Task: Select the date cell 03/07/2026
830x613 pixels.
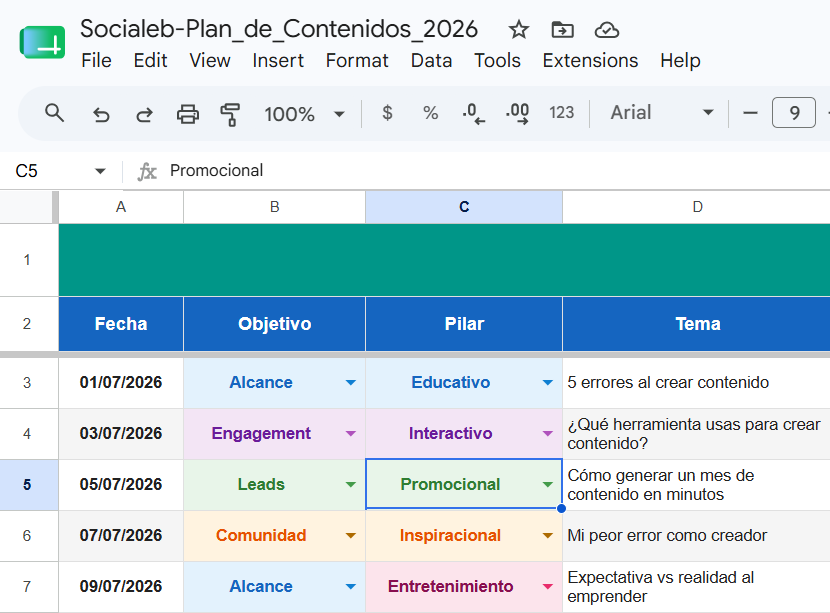Action: coord(121,434)
